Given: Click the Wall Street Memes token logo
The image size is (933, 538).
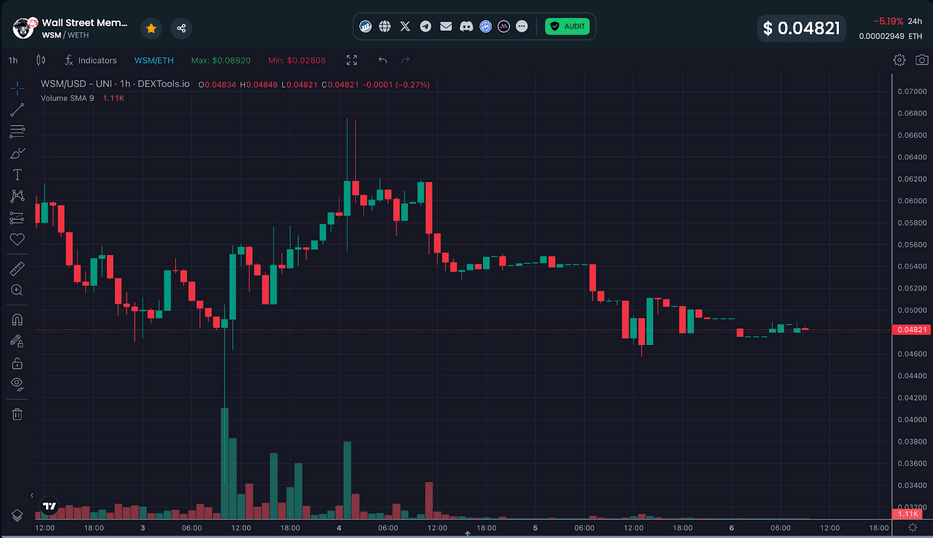Looking at the screenshot, I should tap(24, 27).
